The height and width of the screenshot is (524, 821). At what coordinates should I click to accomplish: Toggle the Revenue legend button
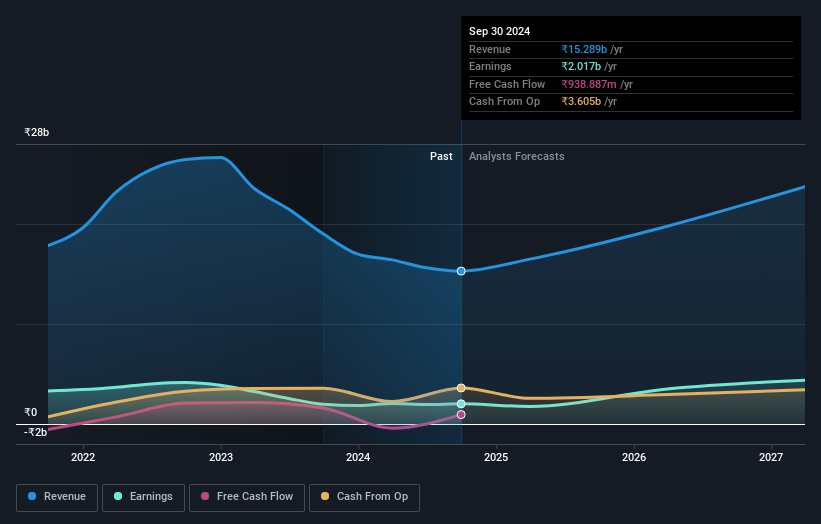pos(57,497)
